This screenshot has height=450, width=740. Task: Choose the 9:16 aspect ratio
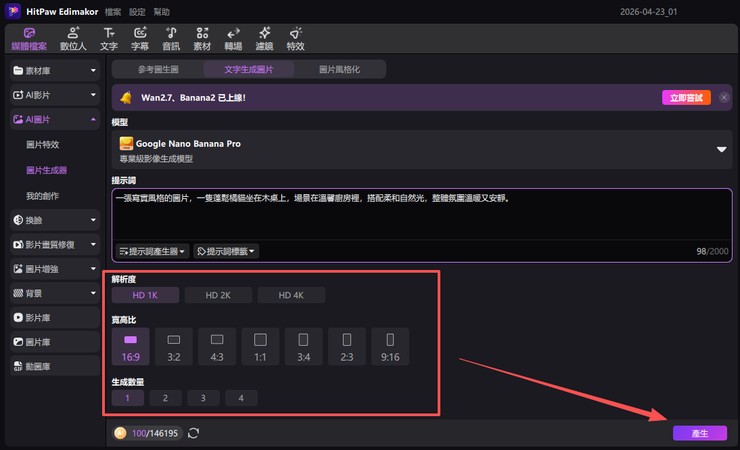[x=390, y=347]
